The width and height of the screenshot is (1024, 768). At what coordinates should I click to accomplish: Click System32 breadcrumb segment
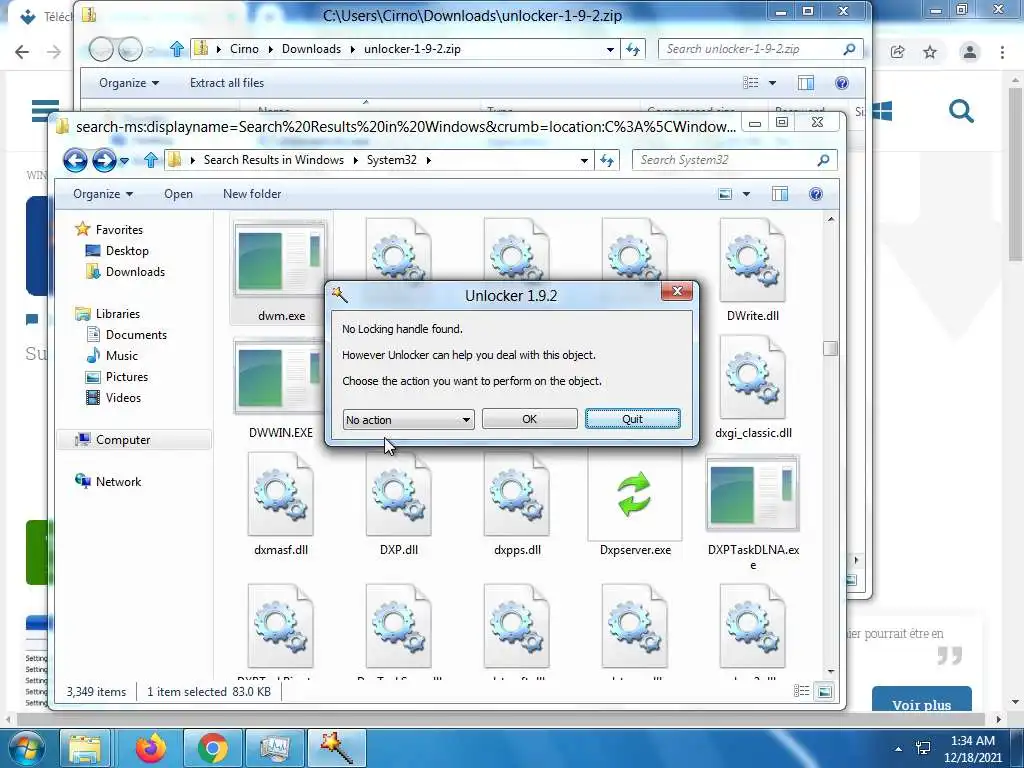pos(392,160)
